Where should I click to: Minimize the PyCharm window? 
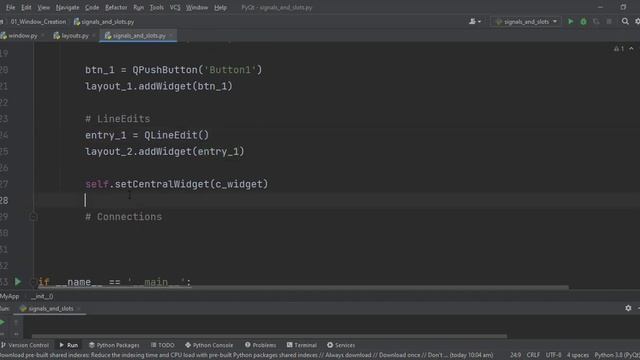point(600,7)
